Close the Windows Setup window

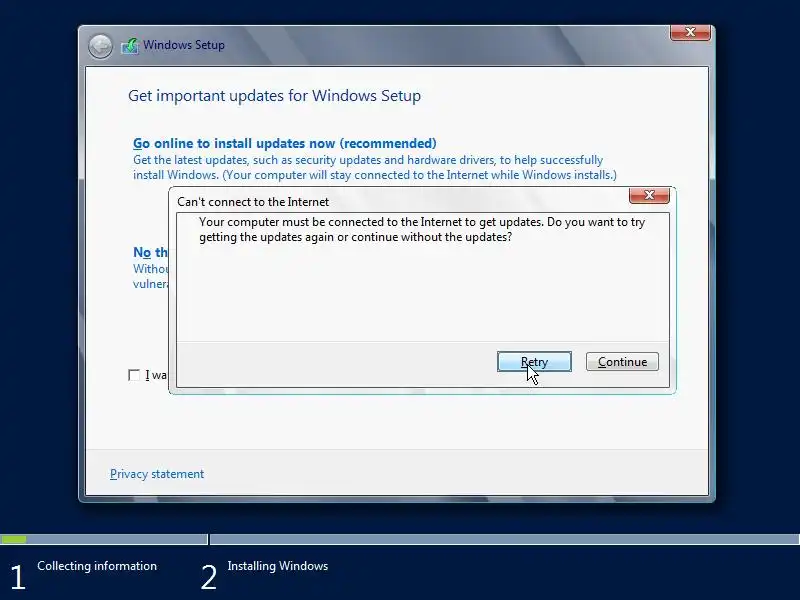pos(690,33)
